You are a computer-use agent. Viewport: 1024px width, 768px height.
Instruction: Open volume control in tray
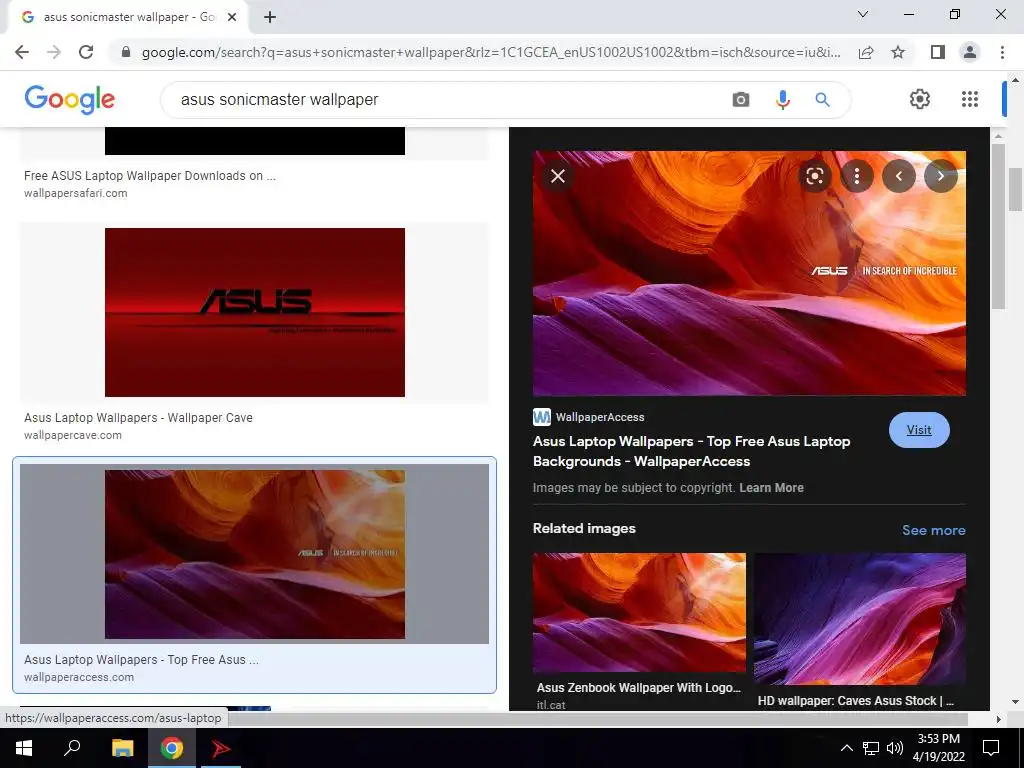pyautogui.click(x=895, y=748)
